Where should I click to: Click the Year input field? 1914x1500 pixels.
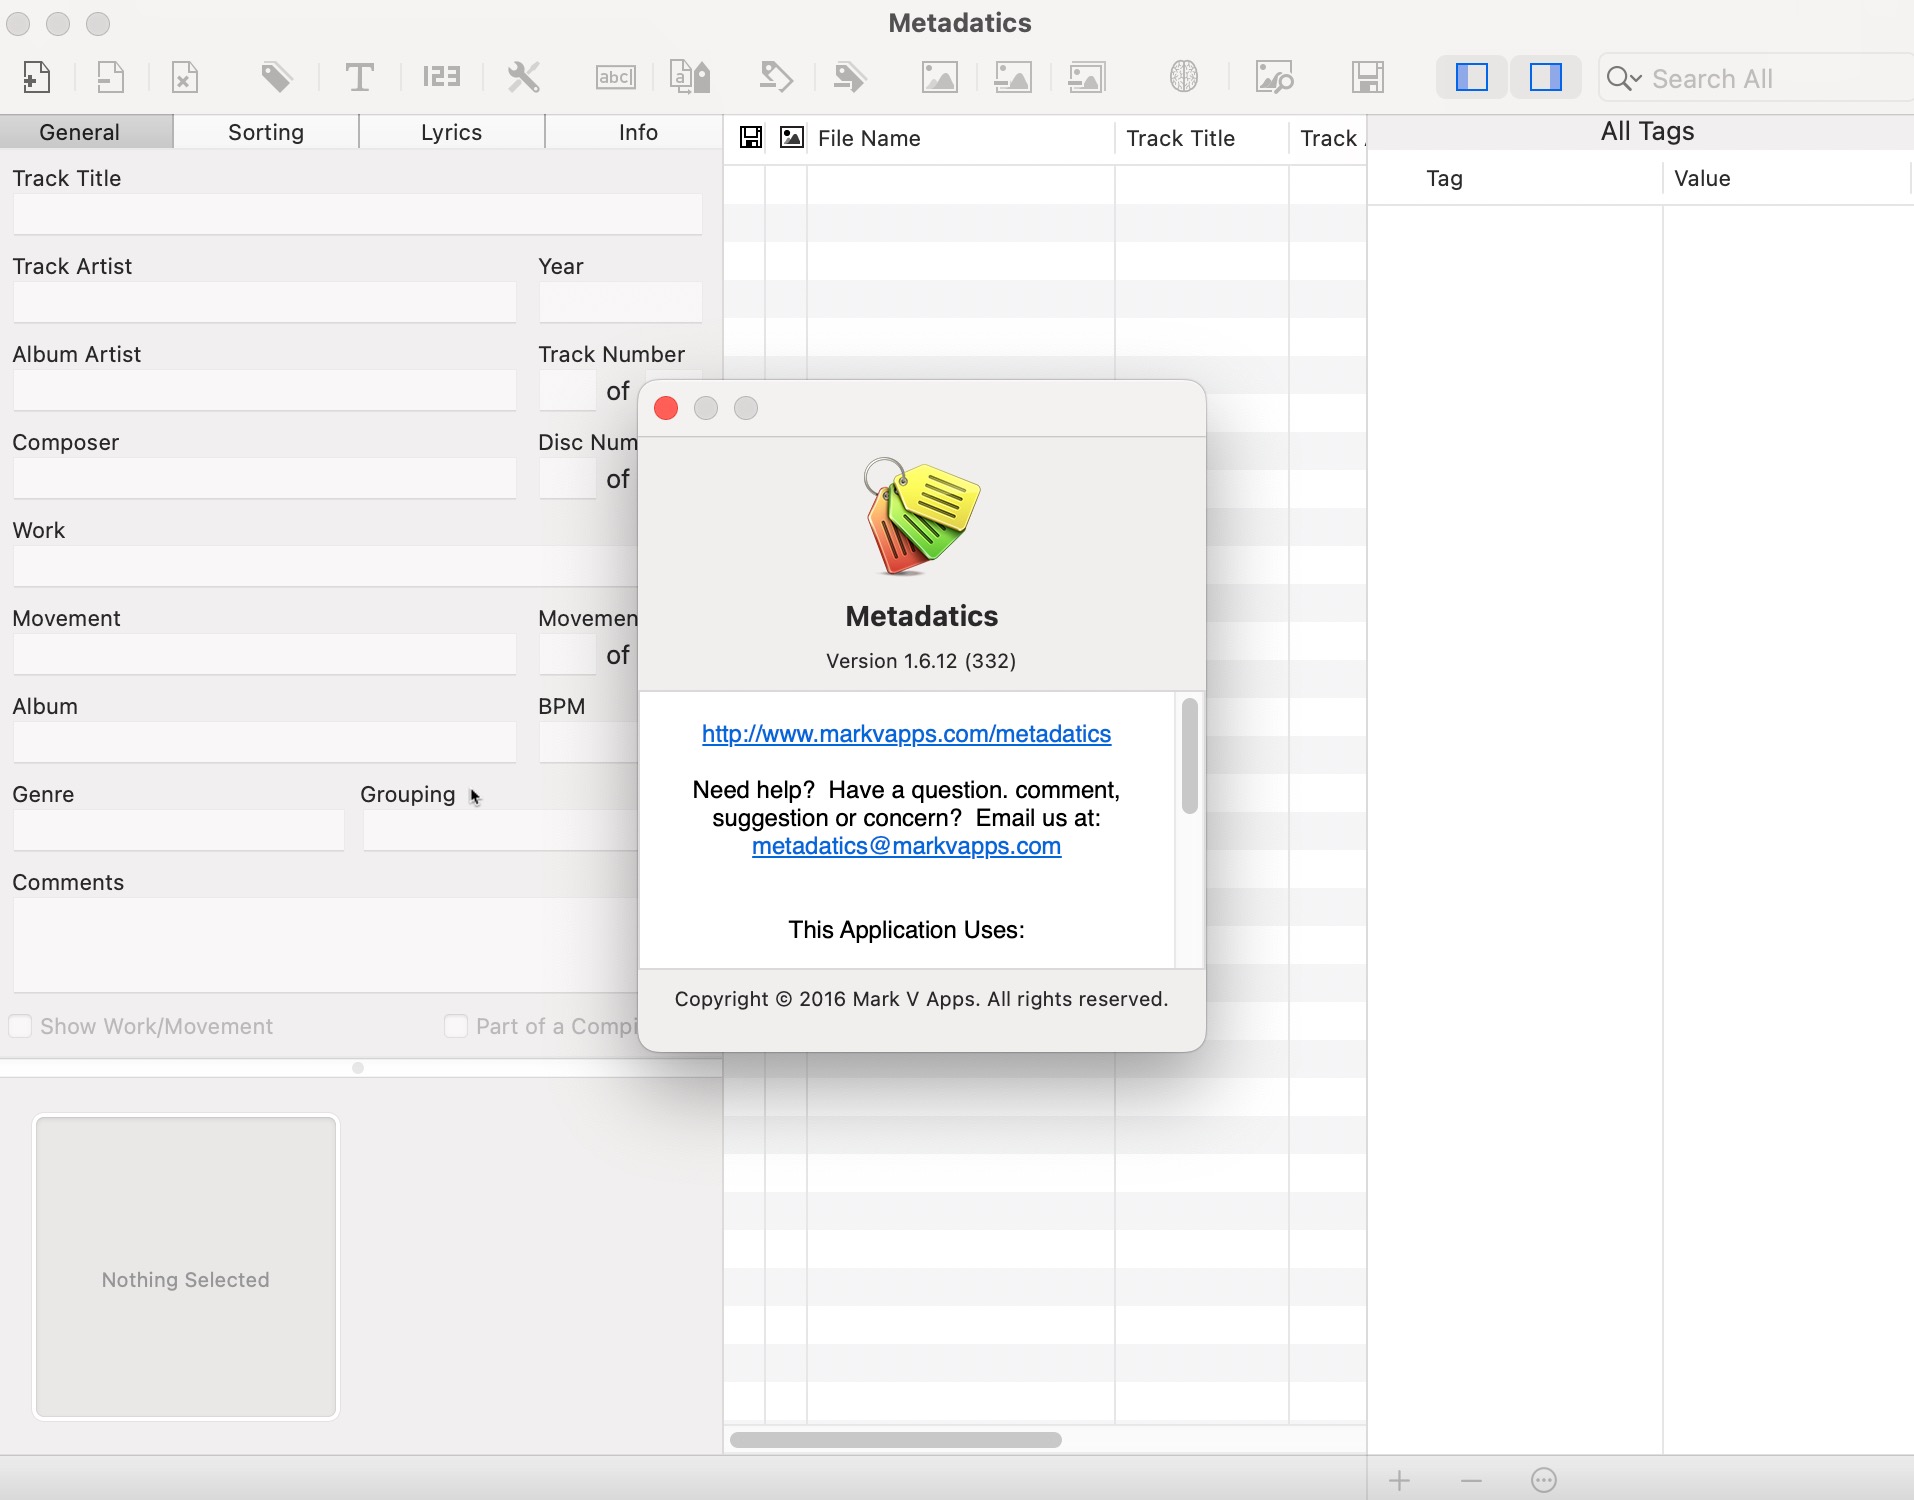pos(620,303)
